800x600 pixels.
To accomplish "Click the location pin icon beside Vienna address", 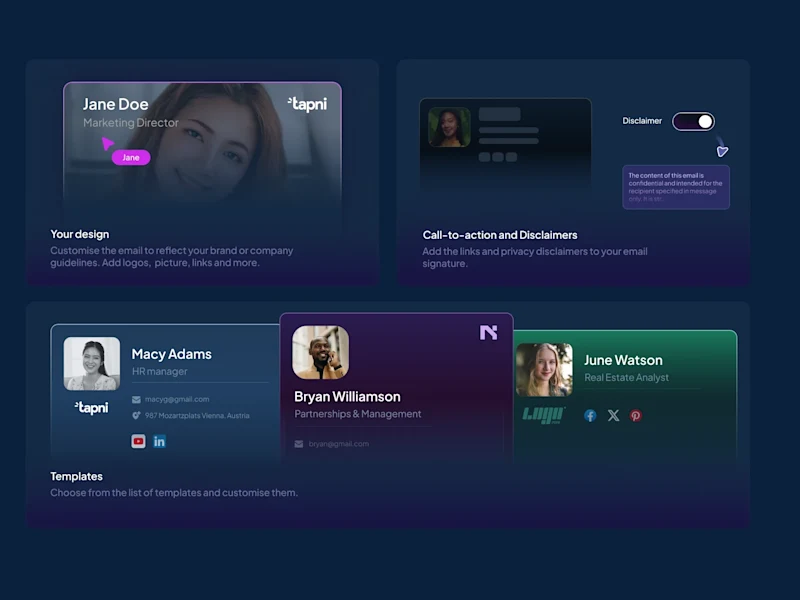I will pyautogui.click(x=136, y=415).
